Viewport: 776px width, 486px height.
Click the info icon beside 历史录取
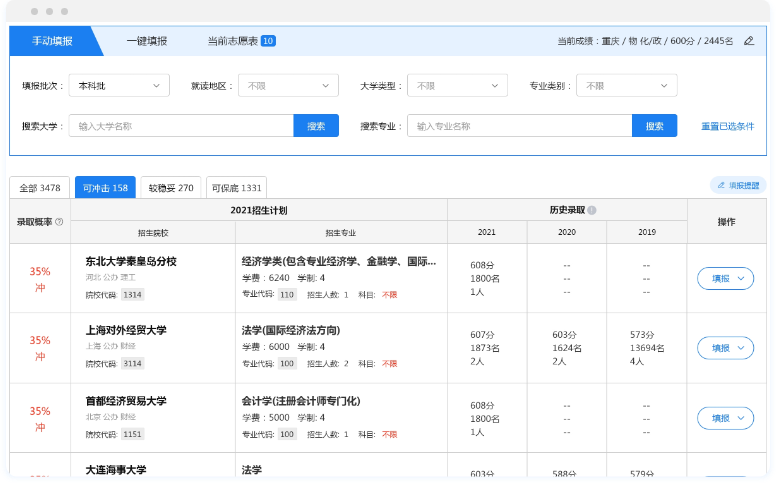point(592,210)
